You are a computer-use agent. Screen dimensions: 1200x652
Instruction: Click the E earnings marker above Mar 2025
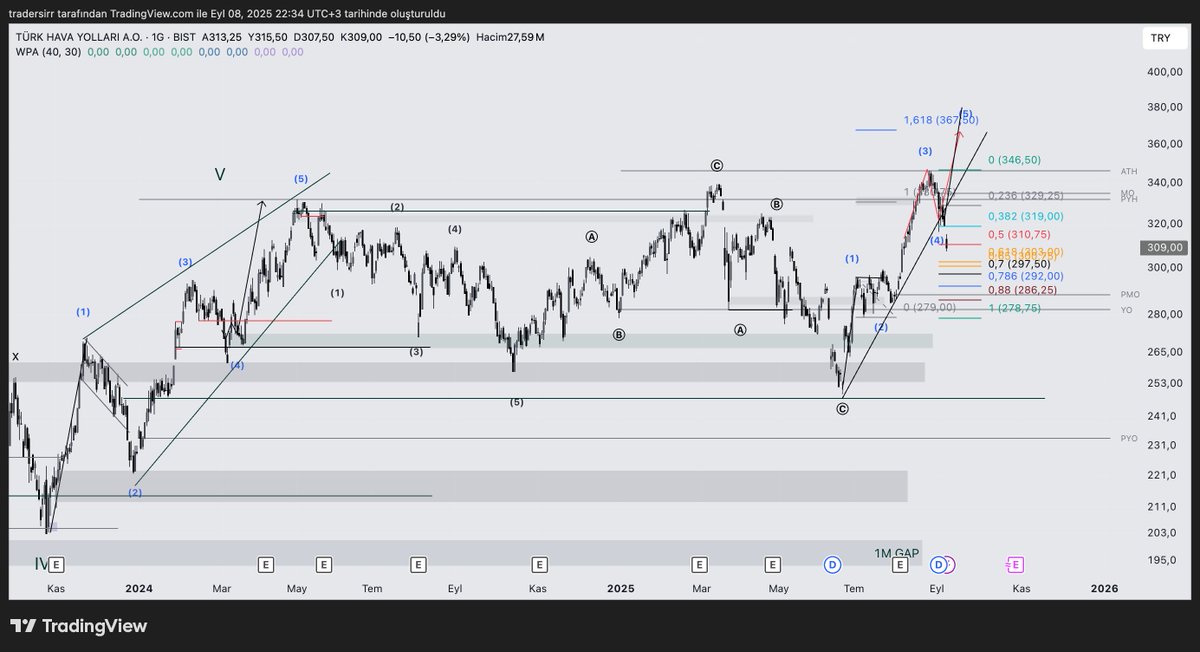[700, 565]
